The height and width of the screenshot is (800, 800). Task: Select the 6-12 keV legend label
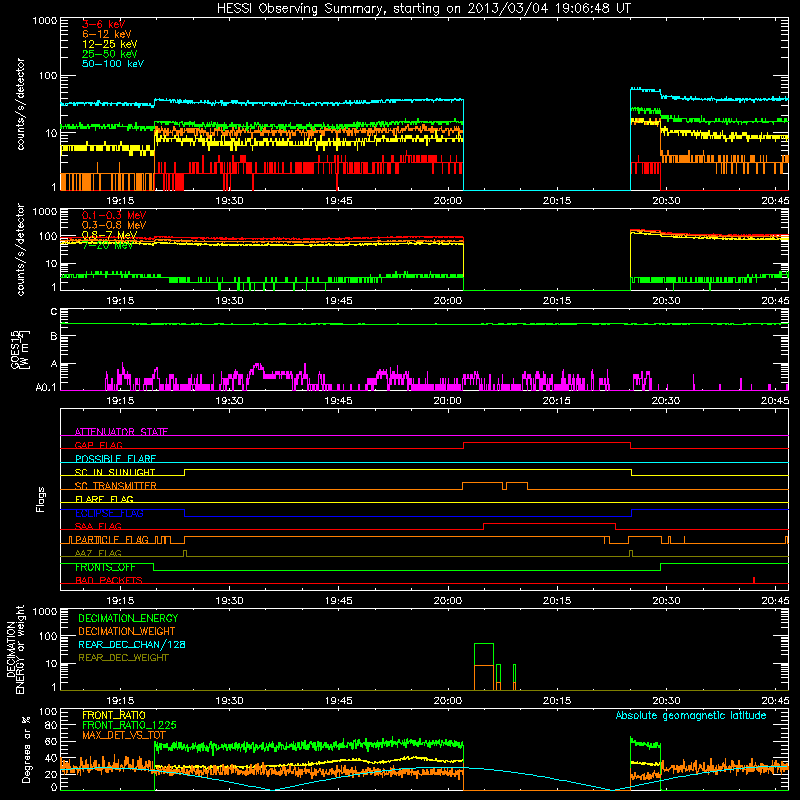point(107,34)
